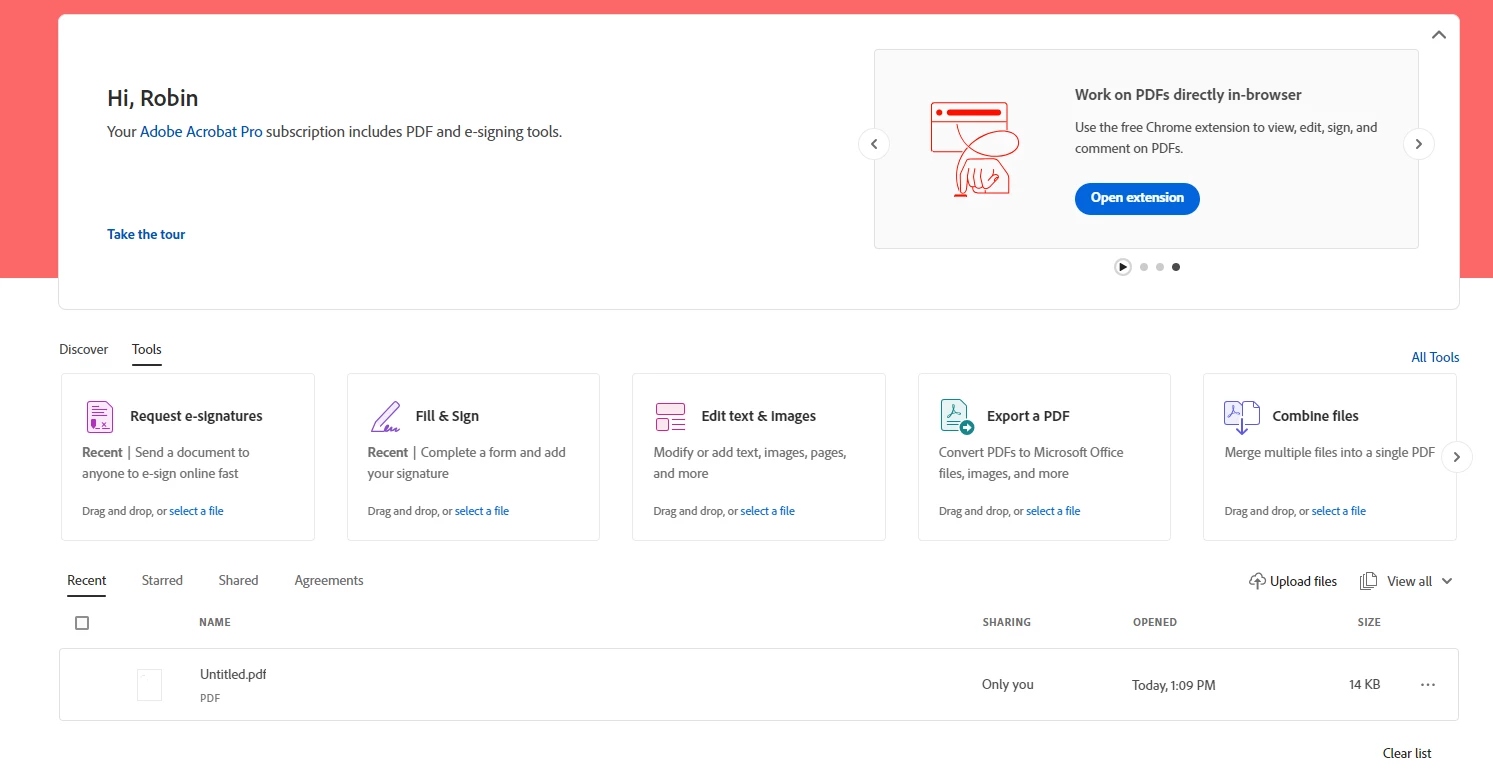Follow the Take the tour link
Screen dimensions: 1493x775
point(146,234)
